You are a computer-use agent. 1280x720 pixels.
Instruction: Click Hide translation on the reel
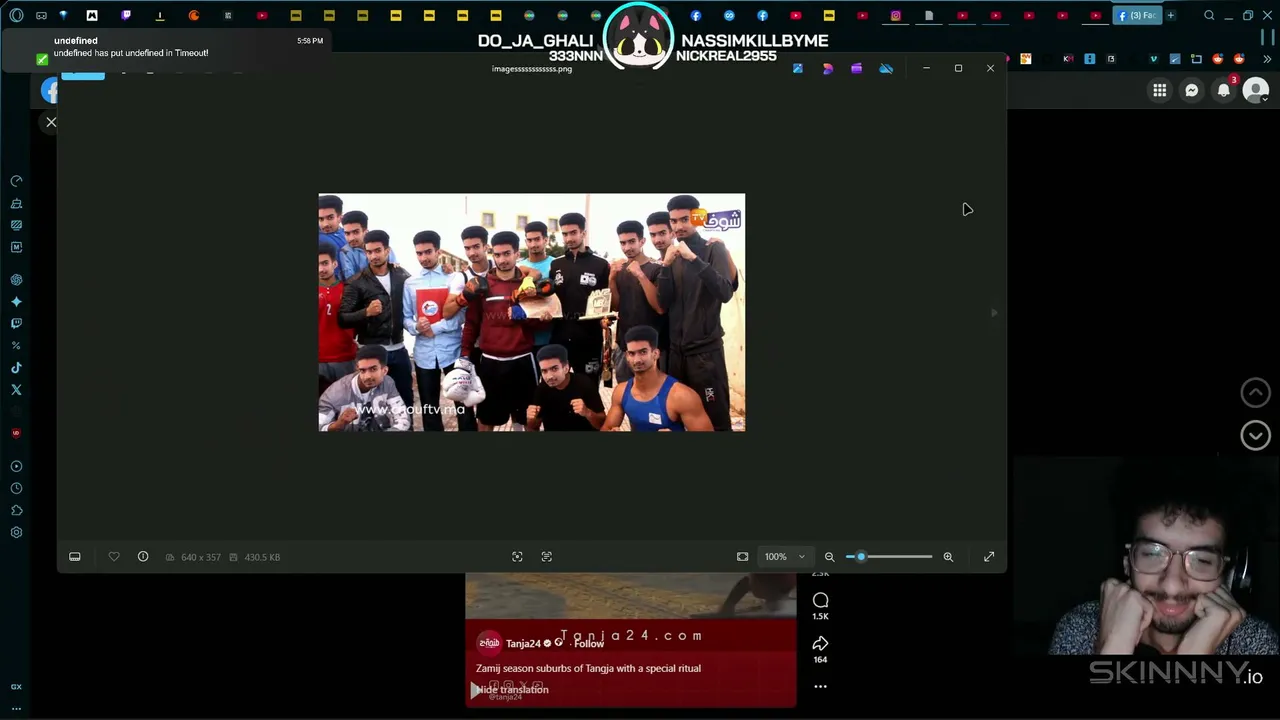point(513,690)
